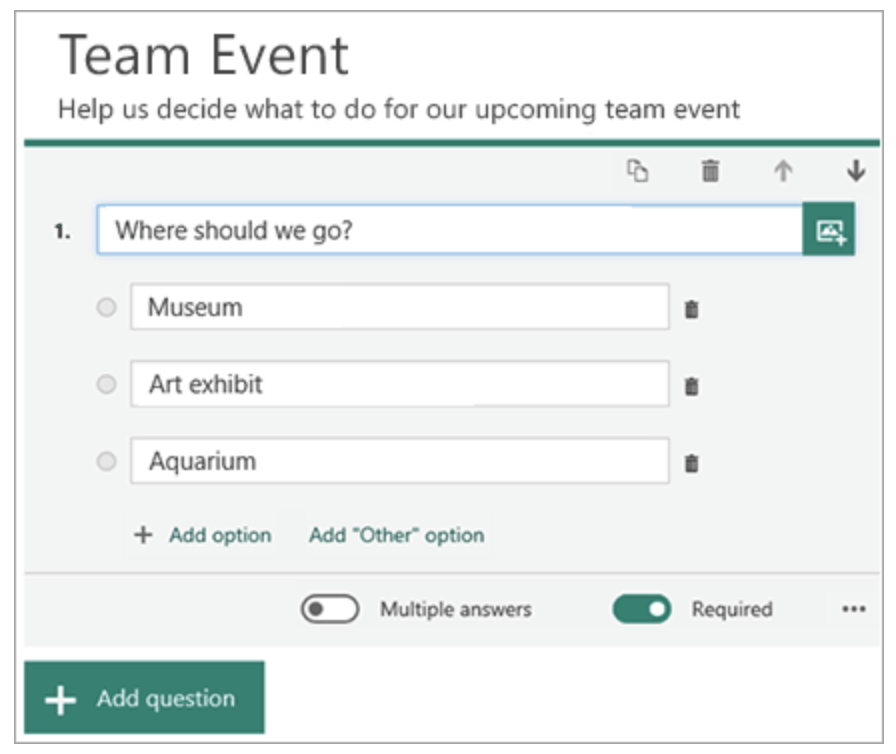This screenshot has width=896, height=754.
Task: Click the copy question icon
Action: 637,171
